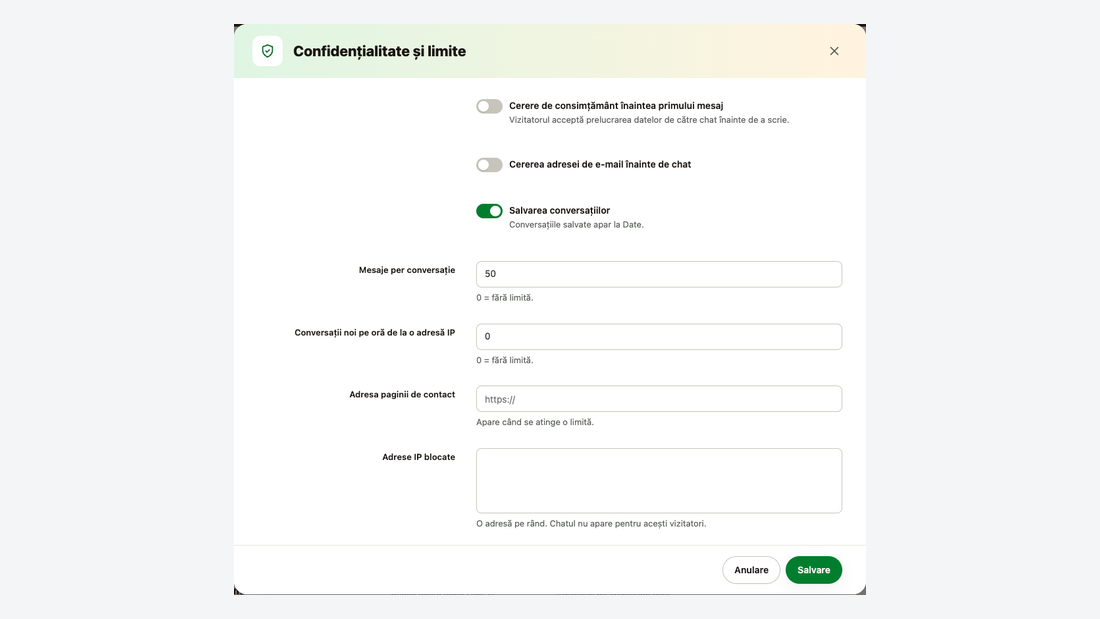
Task: Click the hint O adresă pe rând
Action: coord(591,524)
